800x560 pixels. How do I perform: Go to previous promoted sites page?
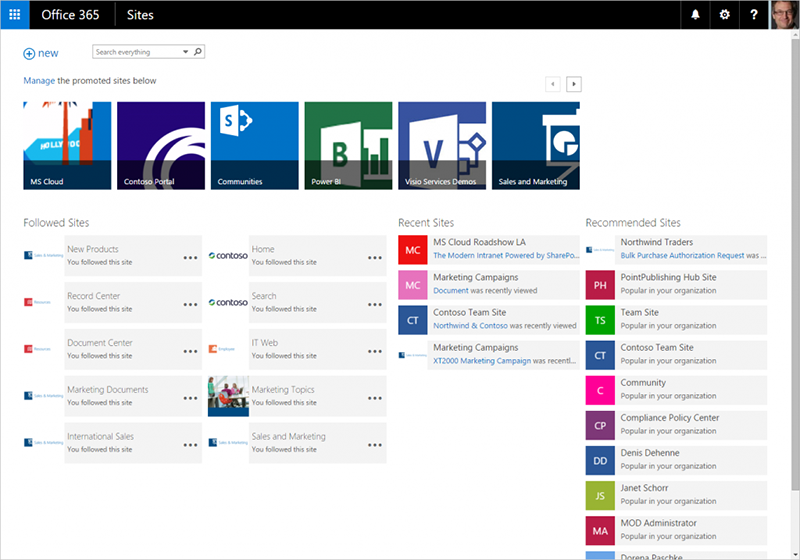[553, 84]
